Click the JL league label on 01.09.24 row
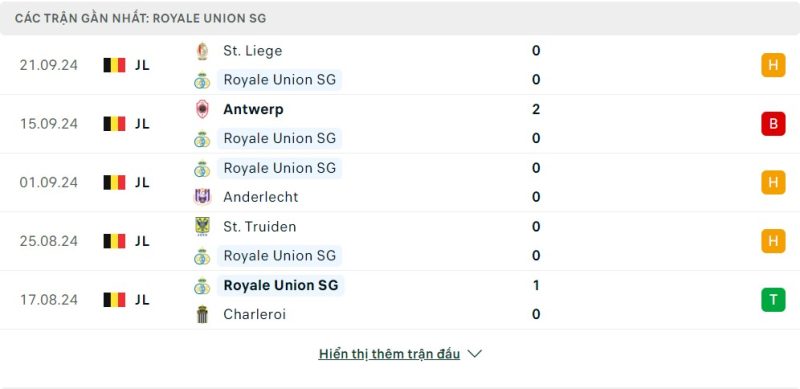The width and height of the screenshot is (800, 389). (x=142, y=183)
